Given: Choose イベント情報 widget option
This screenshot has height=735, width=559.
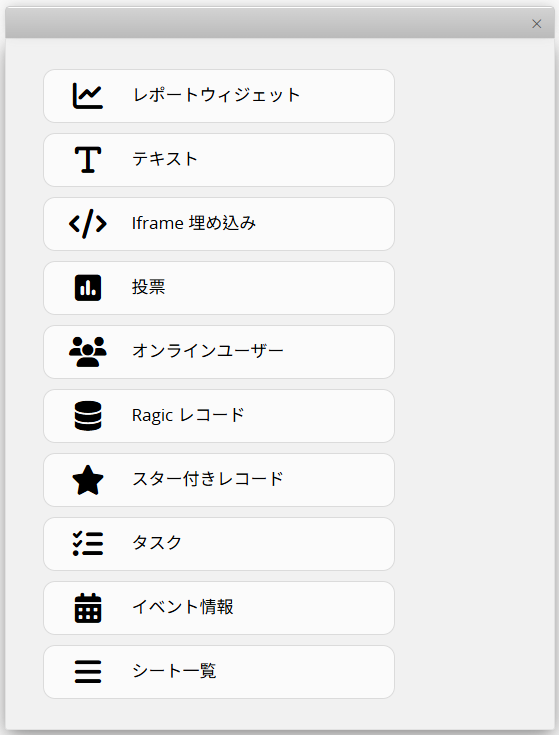Looking at the screenshot, I should (219, 608).
